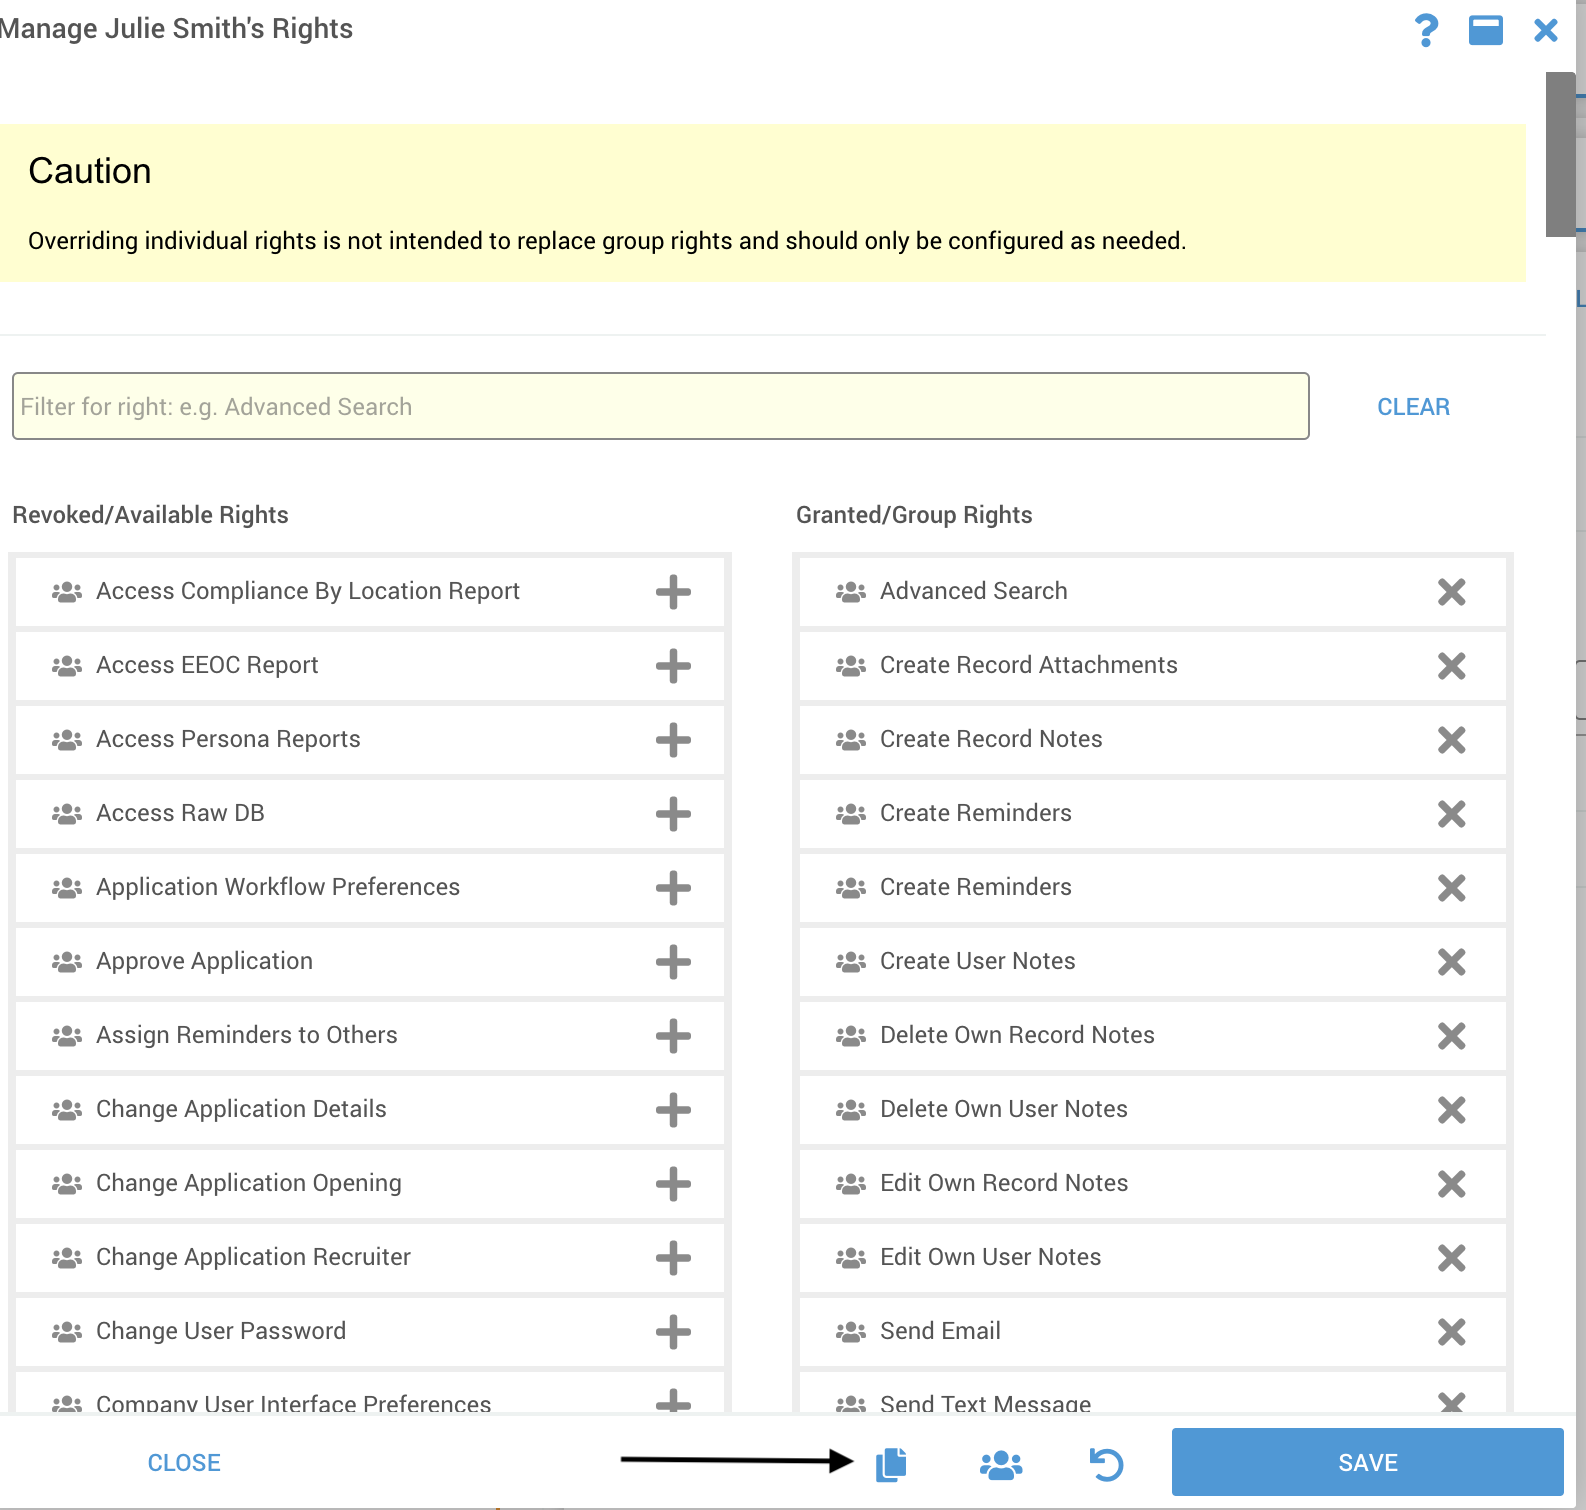Remove Create Record Attachments right
The height and width of the screenshot is (1510, 1586).
pyautogui.click(x=1452, y=666)
